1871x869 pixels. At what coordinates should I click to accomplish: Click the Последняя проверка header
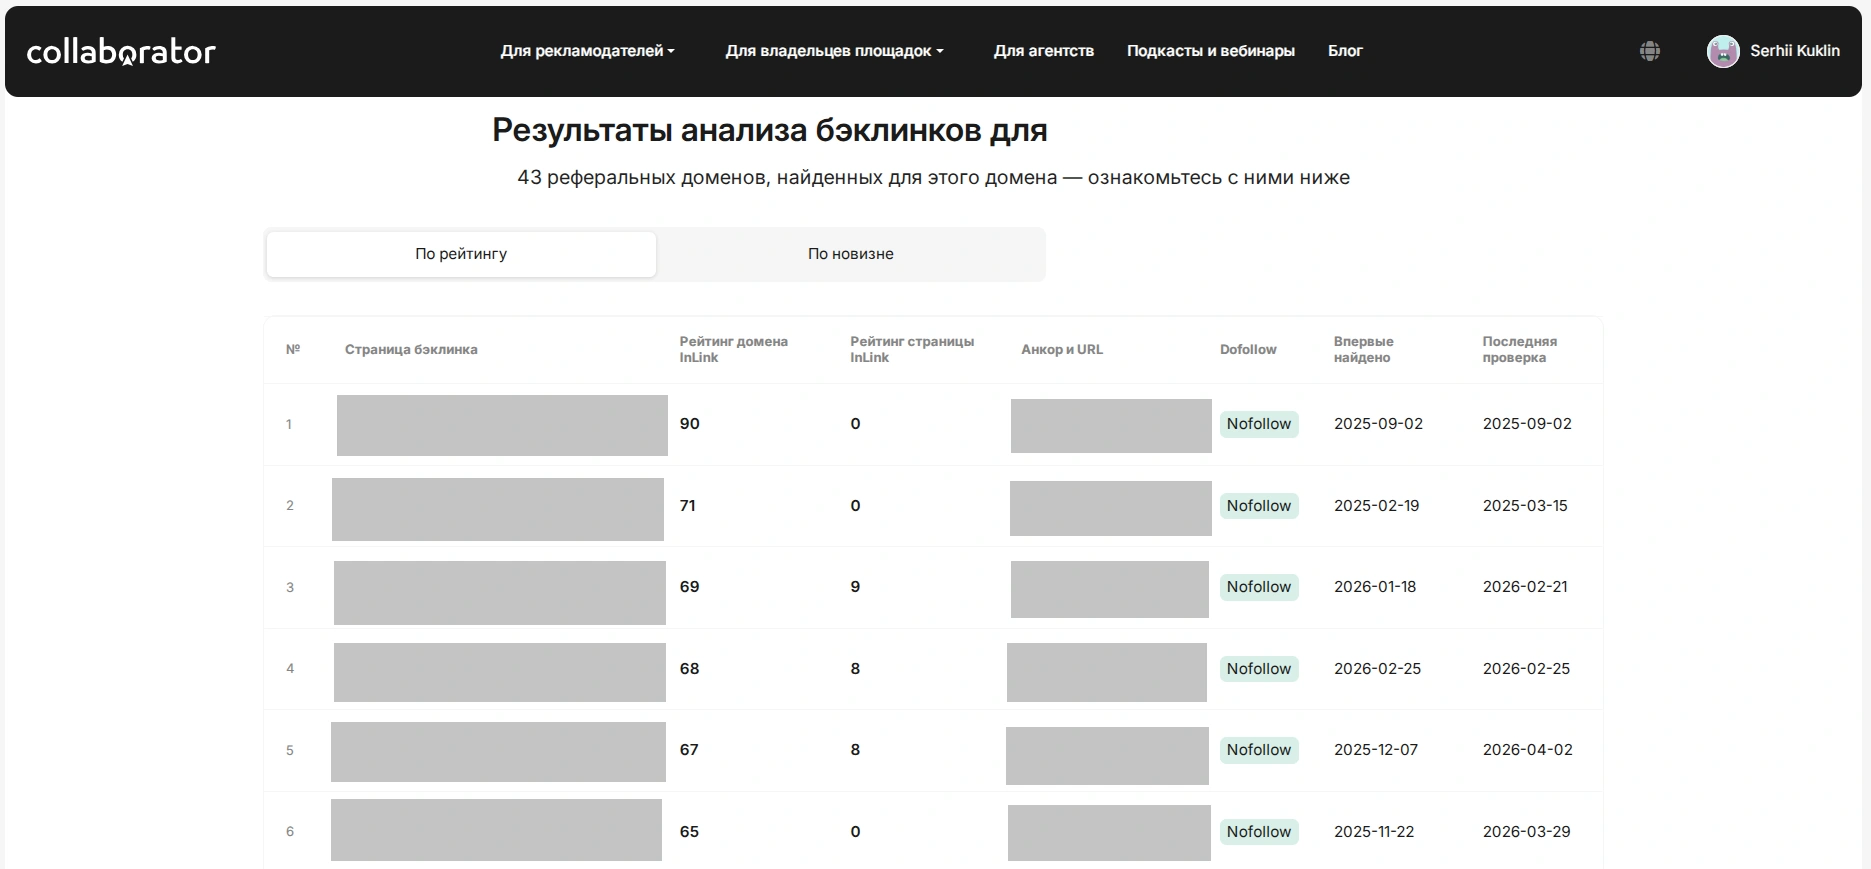point(1519,350)
